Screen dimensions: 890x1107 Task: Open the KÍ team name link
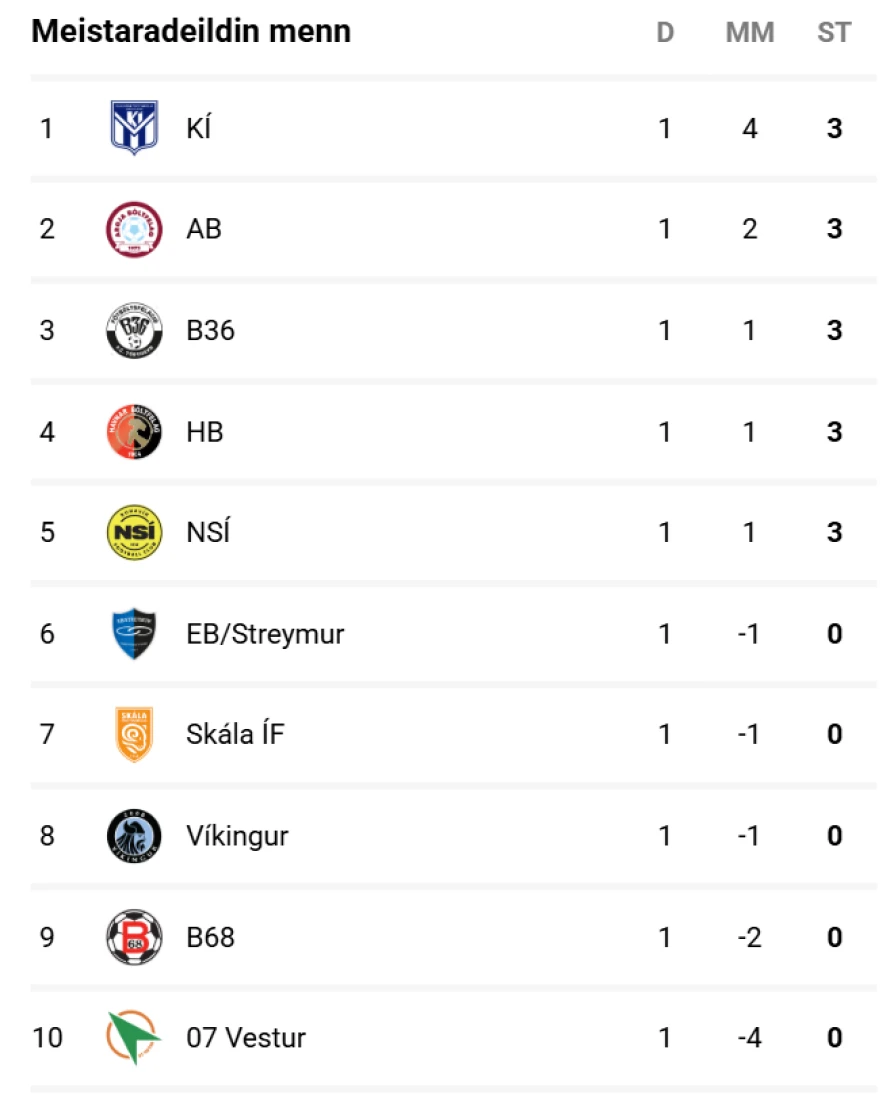click(x=199, y=129)
